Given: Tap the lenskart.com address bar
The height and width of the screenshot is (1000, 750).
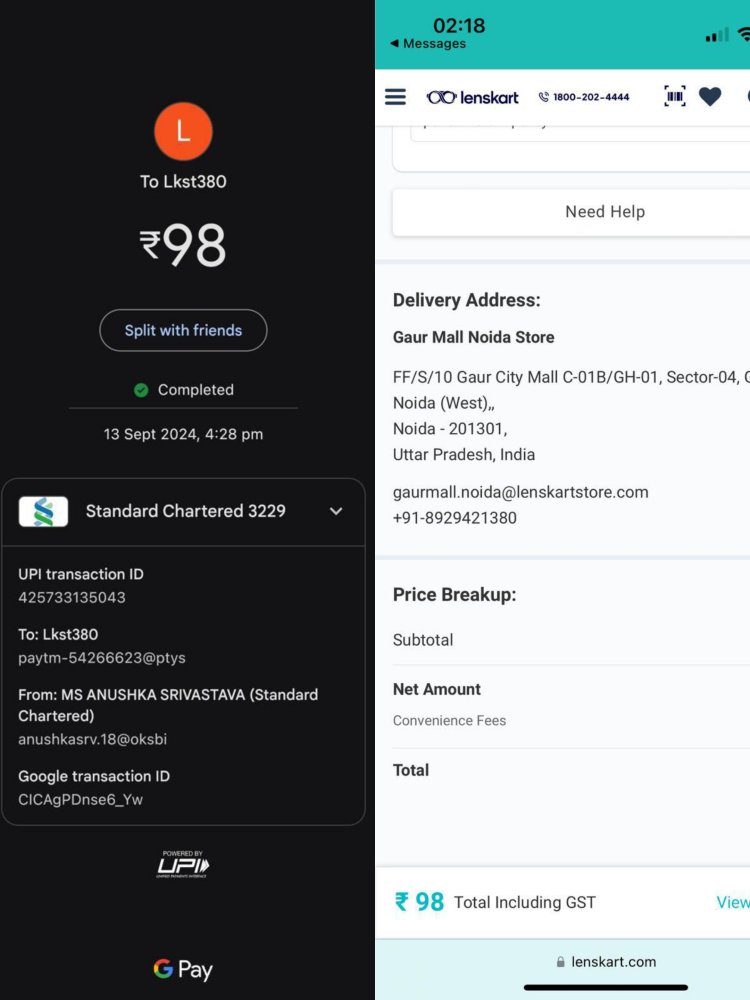Looking at the screenshot, I should (606, 962).
